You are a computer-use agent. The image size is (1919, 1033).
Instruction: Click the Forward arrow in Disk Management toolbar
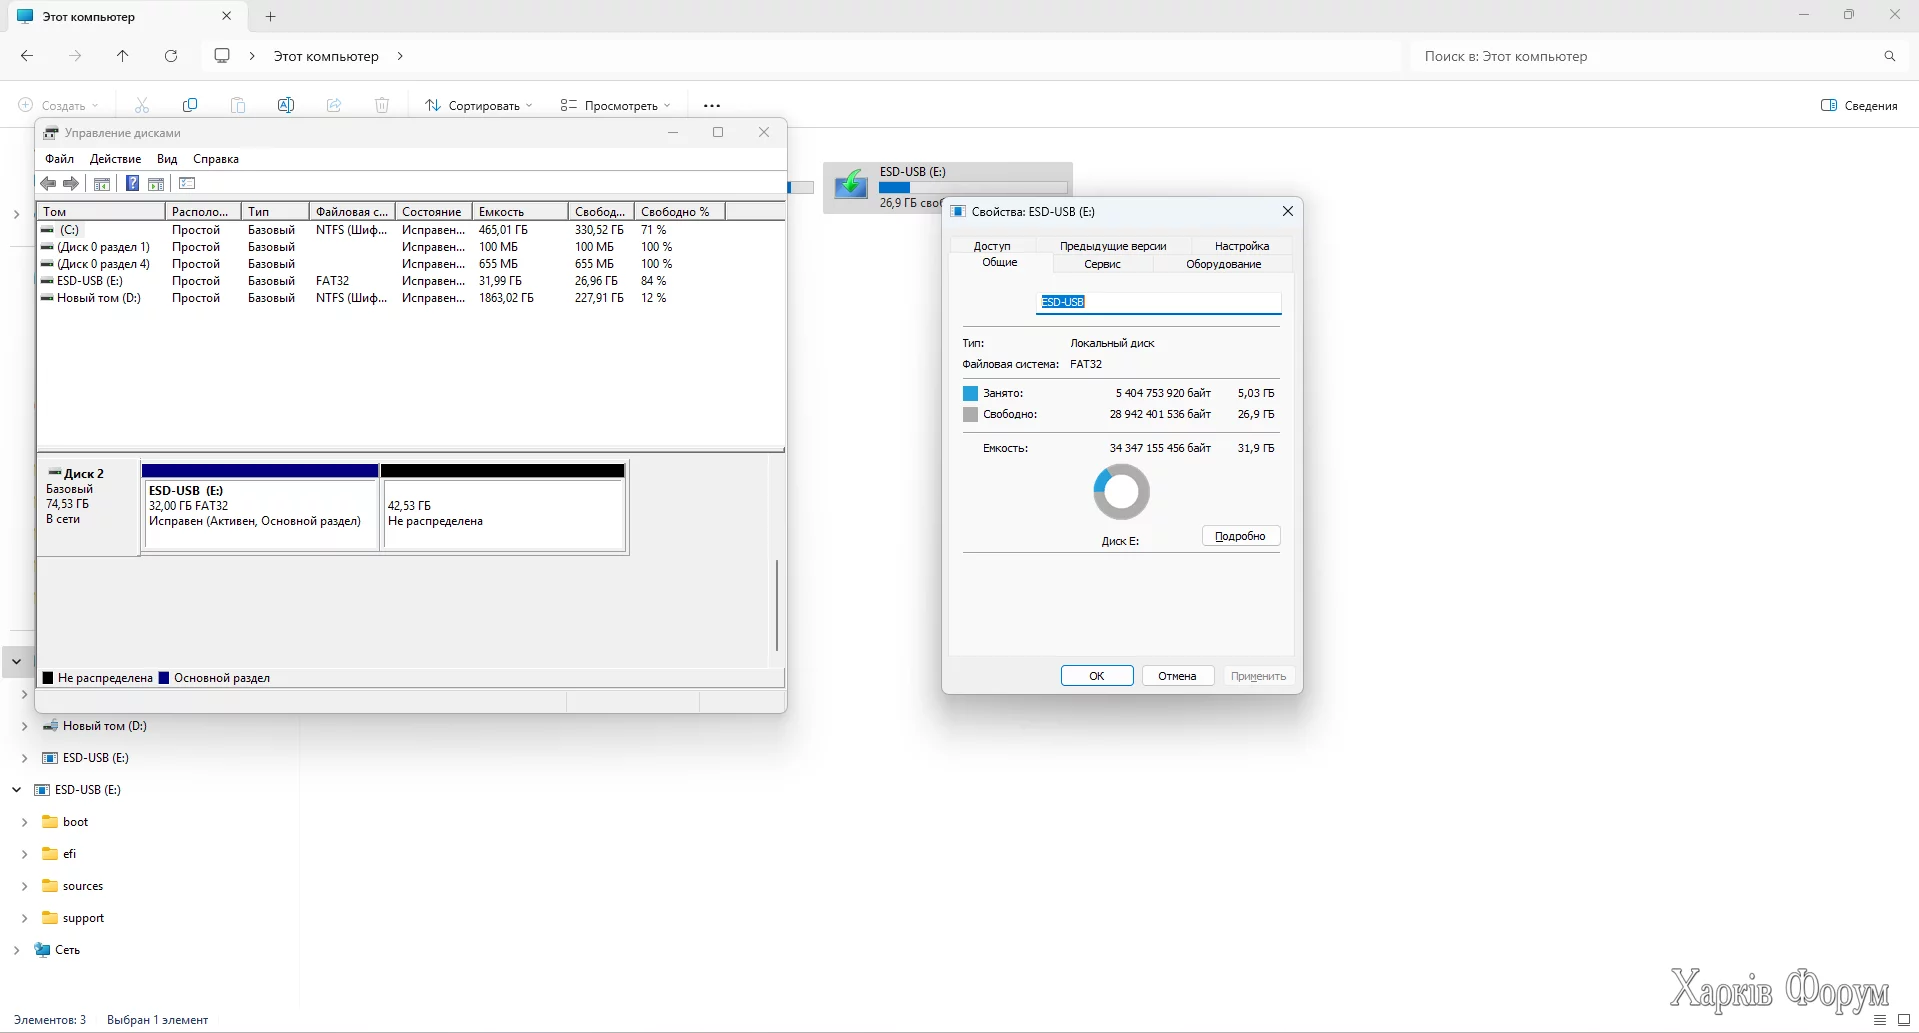coord(71,183)
